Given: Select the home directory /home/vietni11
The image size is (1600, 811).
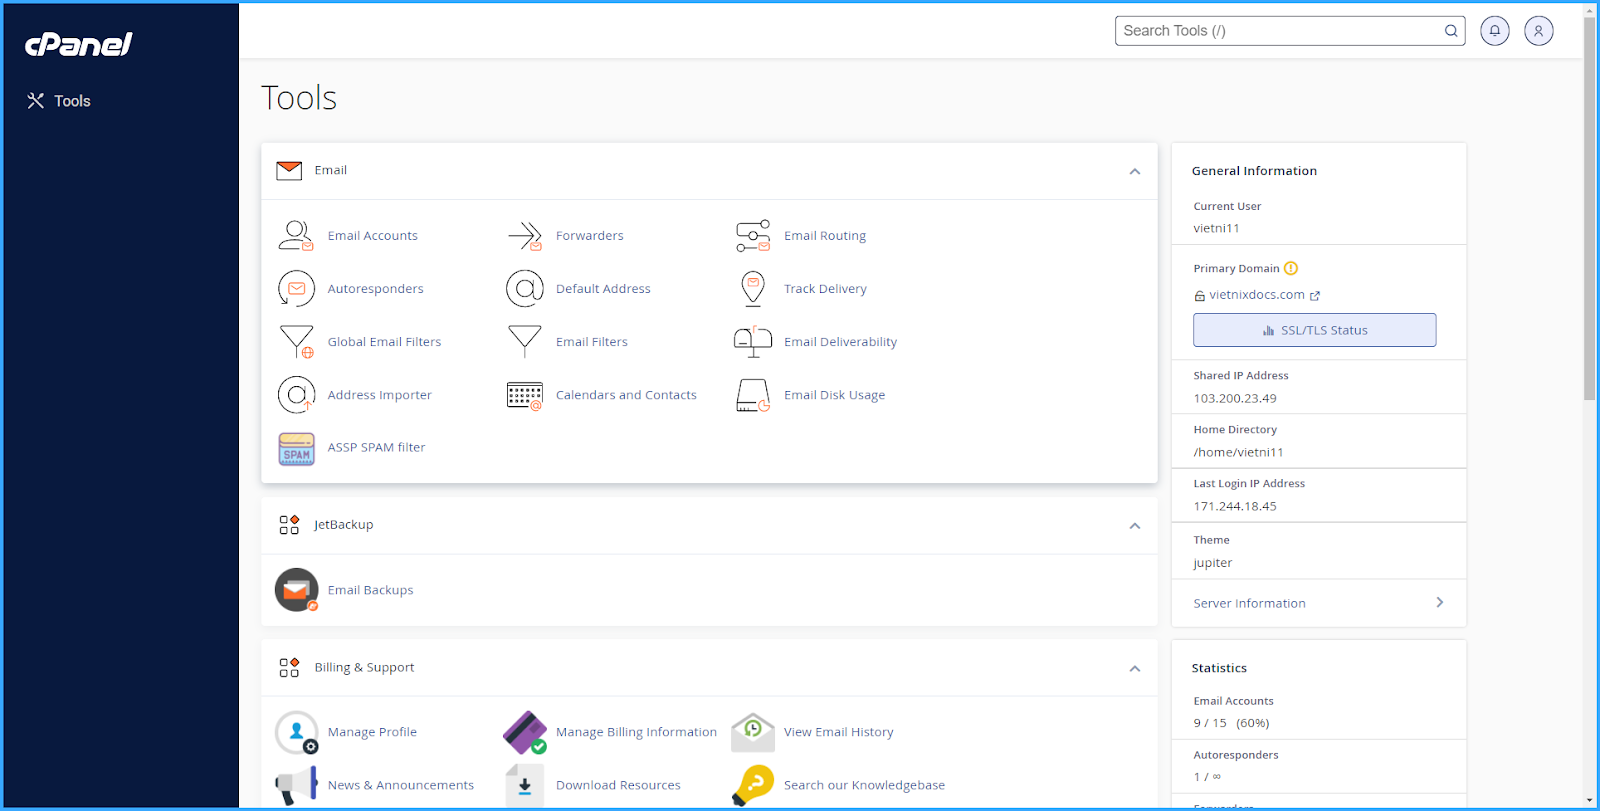Looking at the screenshot, I should pyautogui.click(x=1238, y=452).
